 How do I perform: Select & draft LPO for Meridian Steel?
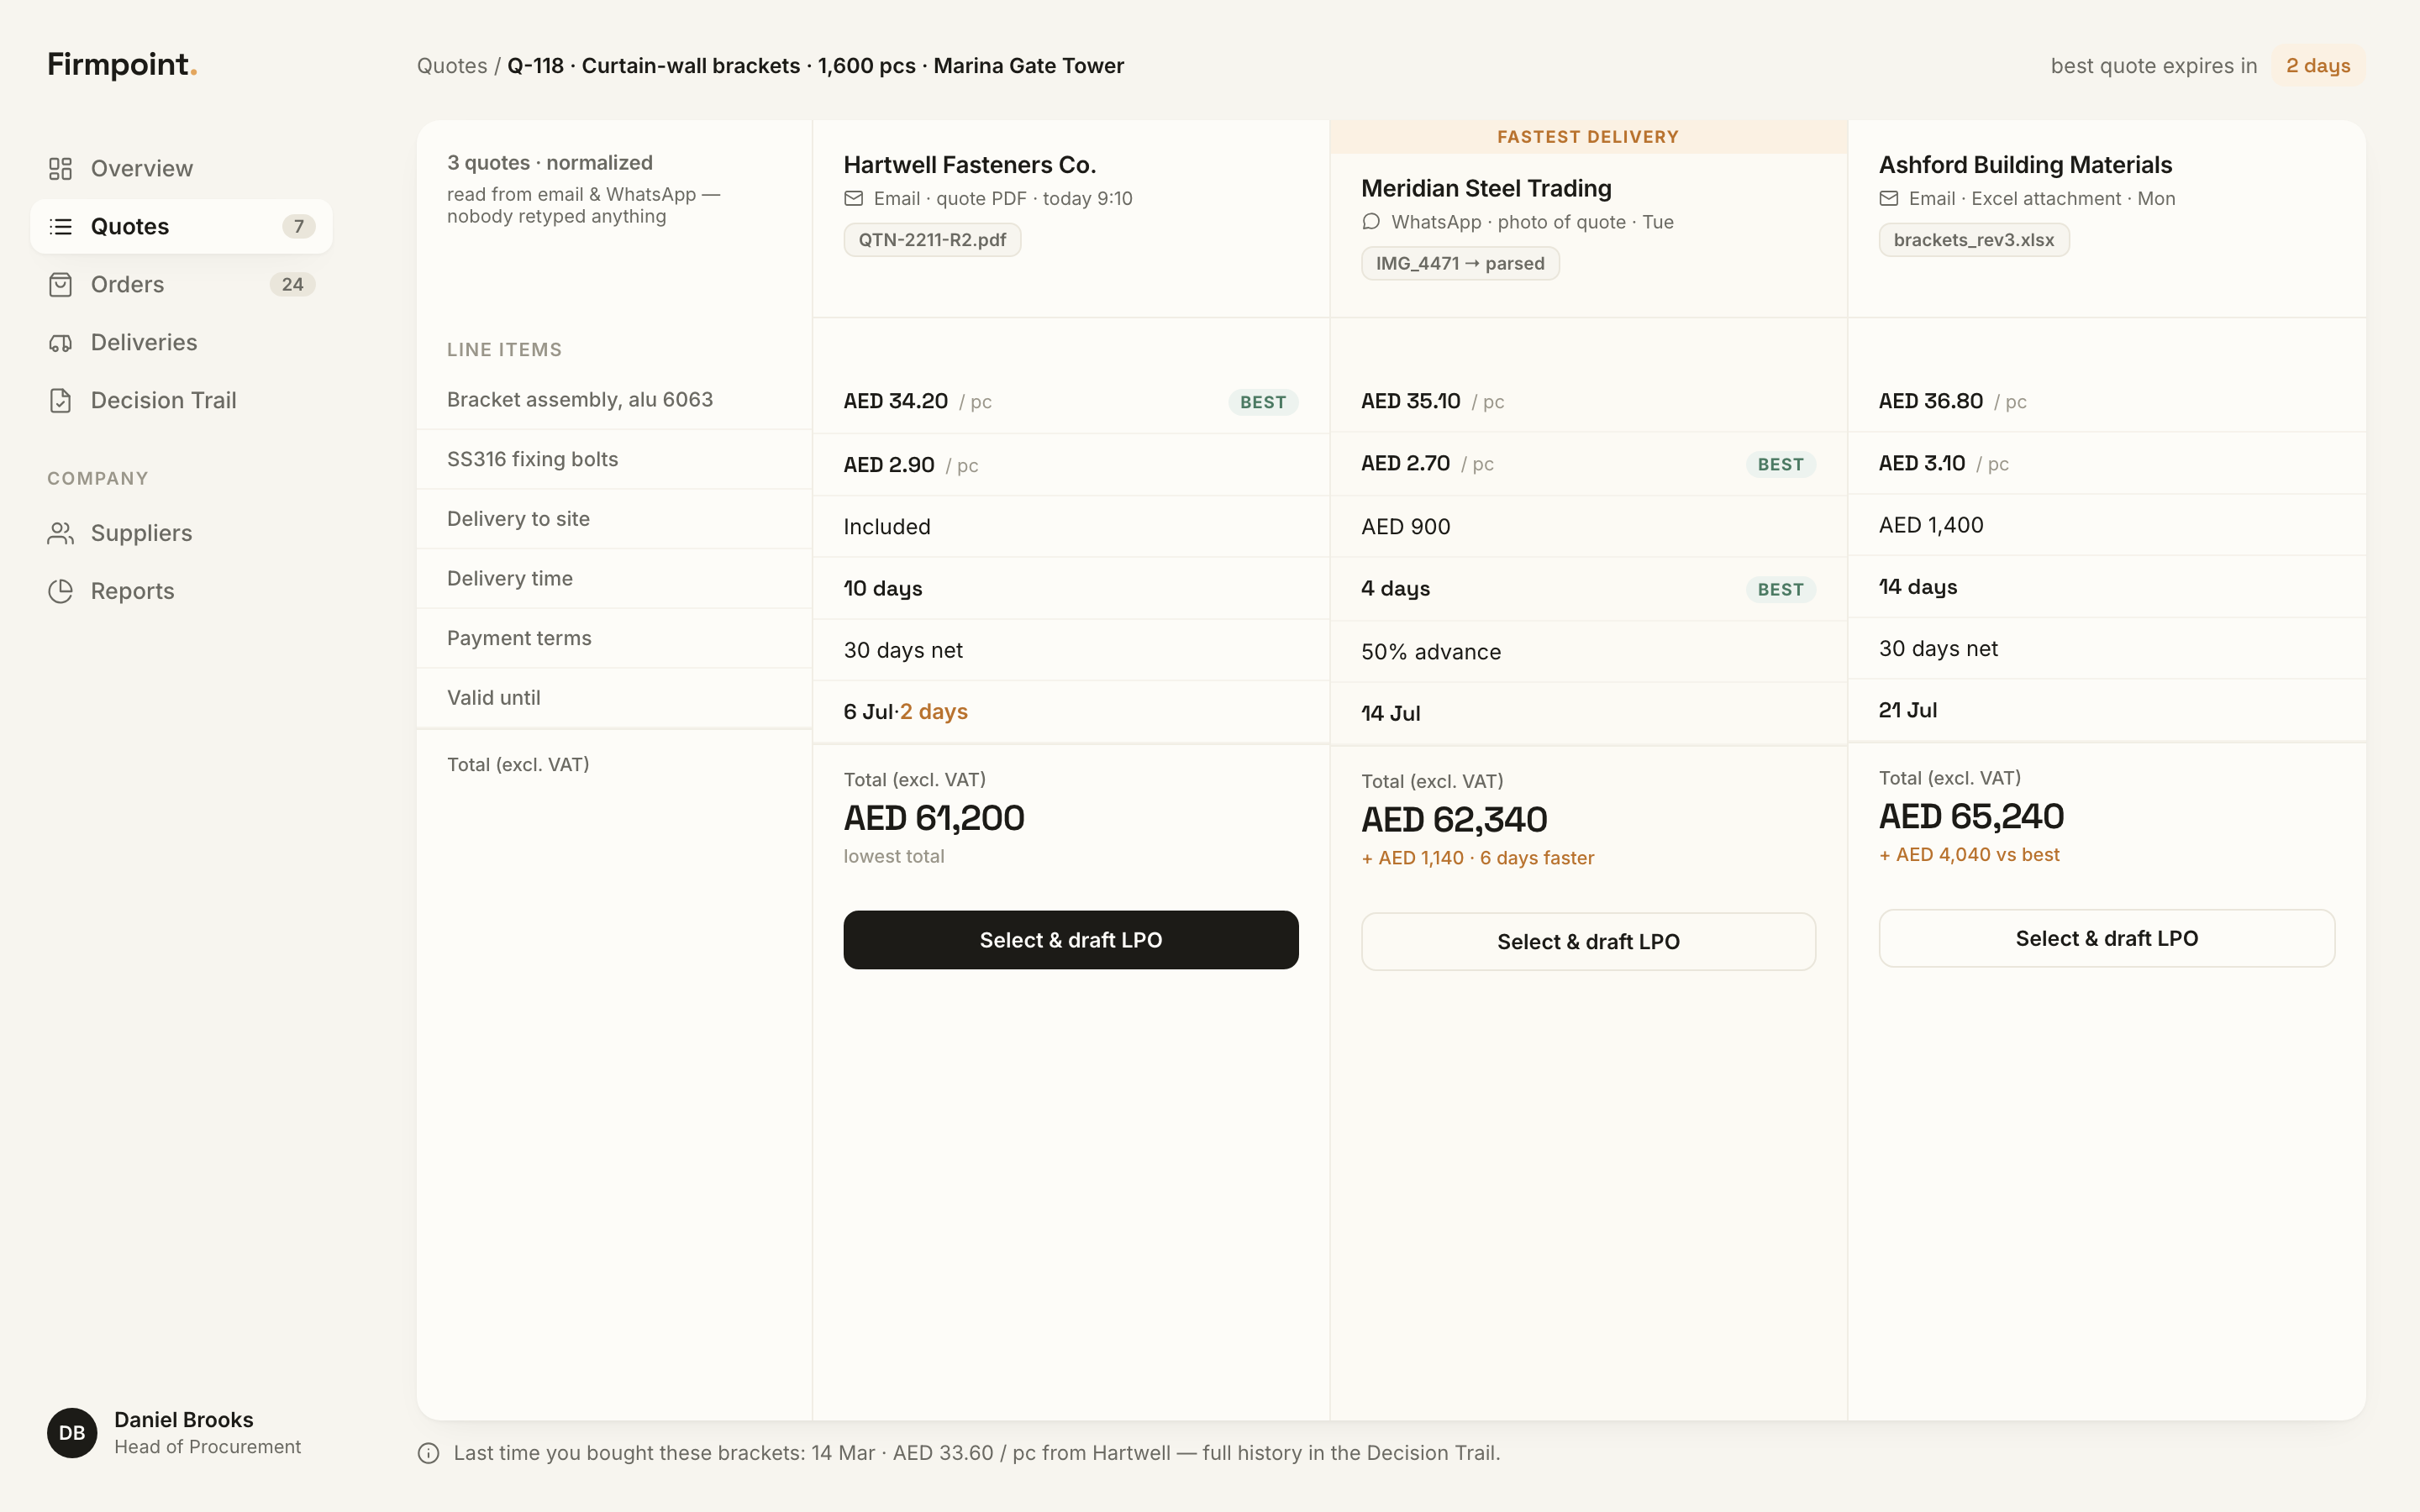1588,941
